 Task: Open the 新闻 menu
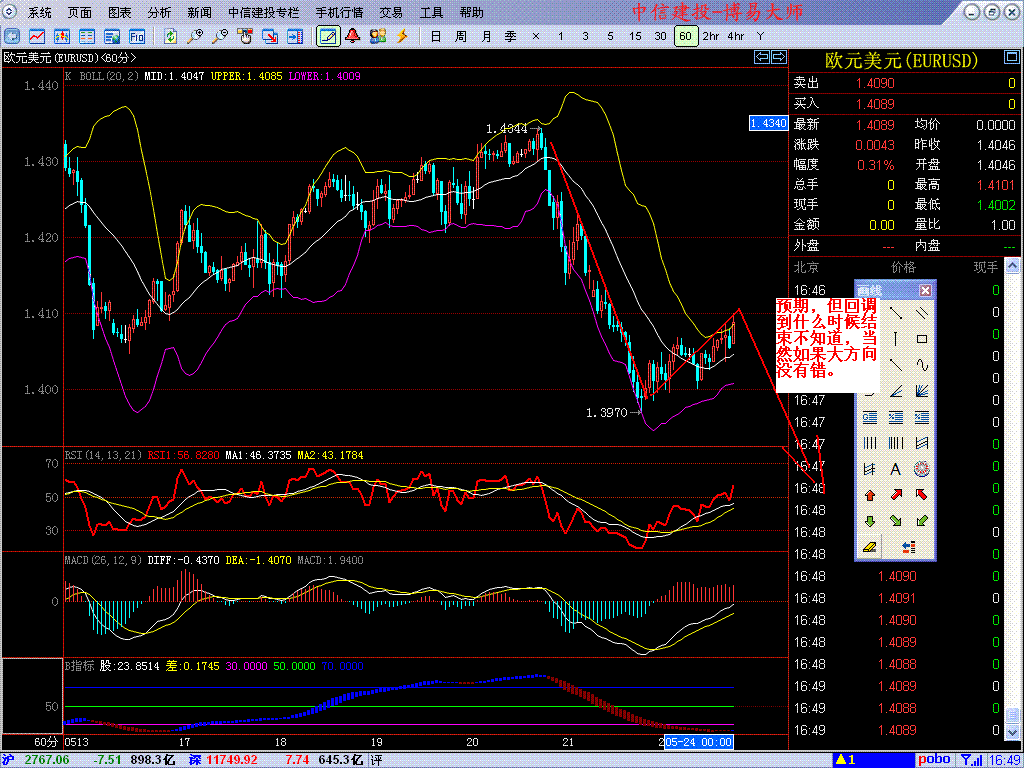click(199, 12)
